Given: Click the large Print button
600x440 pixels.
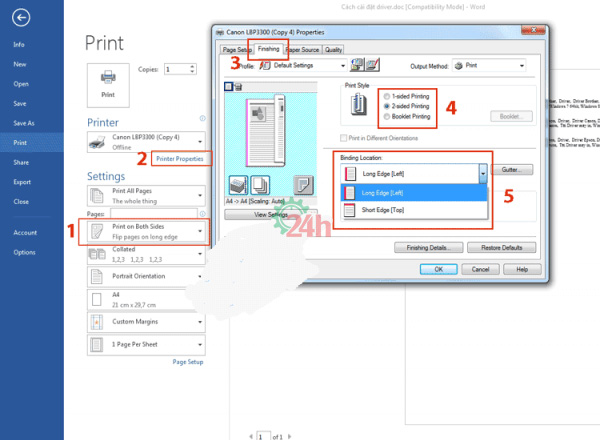Looking at the screenshot, I should [x=108, y=85].
